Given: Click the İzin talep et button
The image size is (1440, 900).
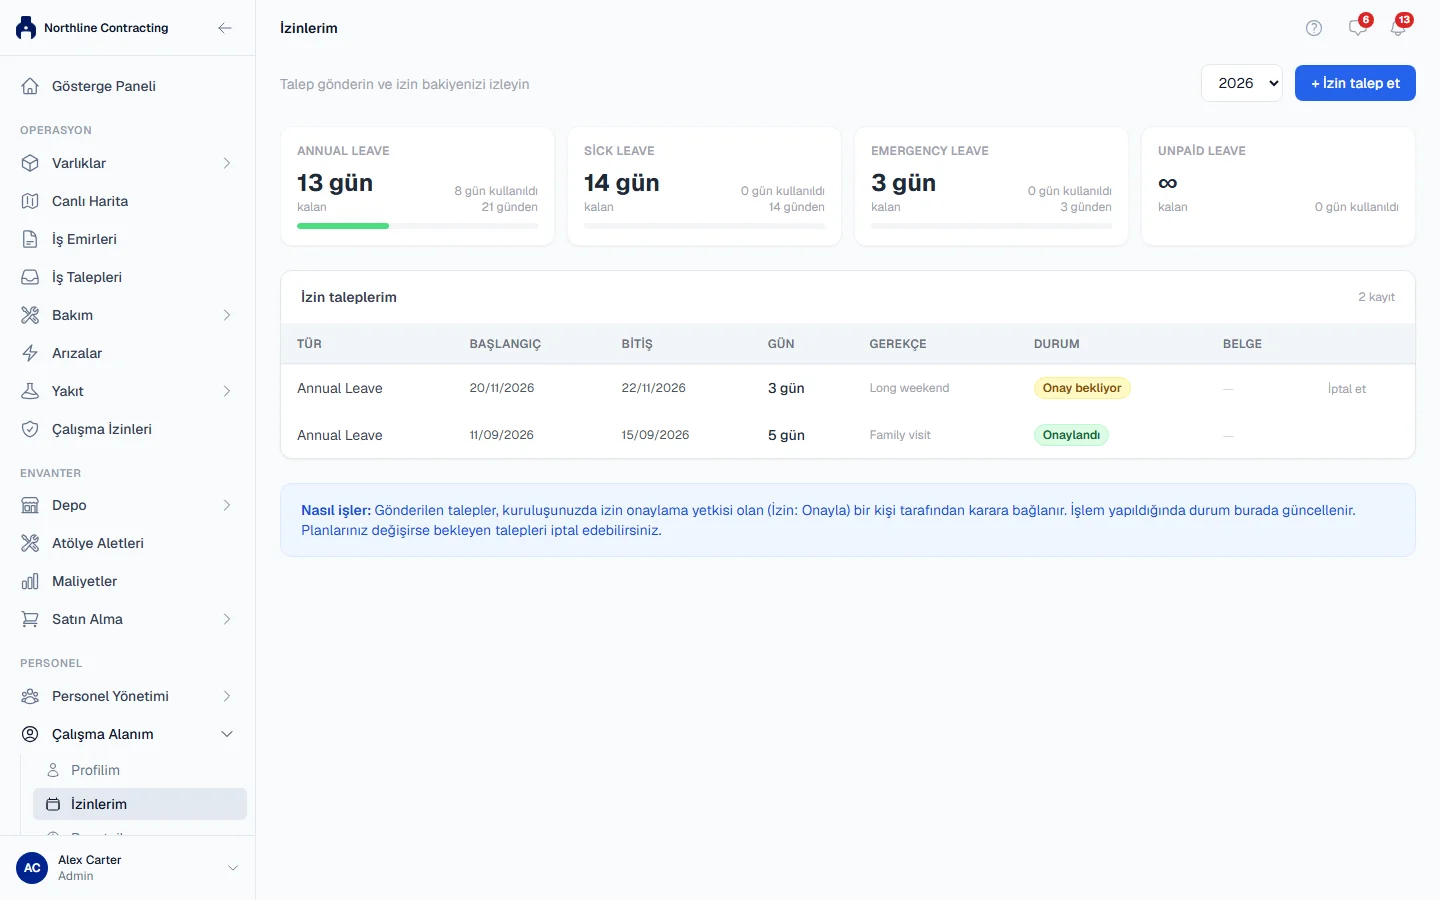Looking at the screenshot, I should pyautogui.click(x=1355, y=83).
